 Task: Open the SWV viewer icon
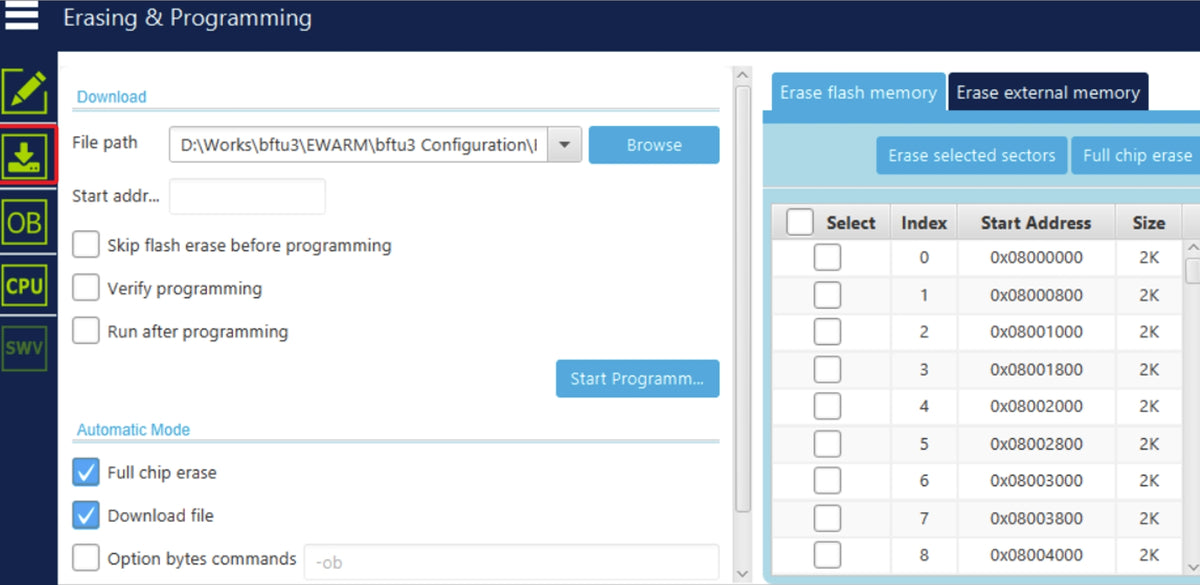tap(24, 349)
